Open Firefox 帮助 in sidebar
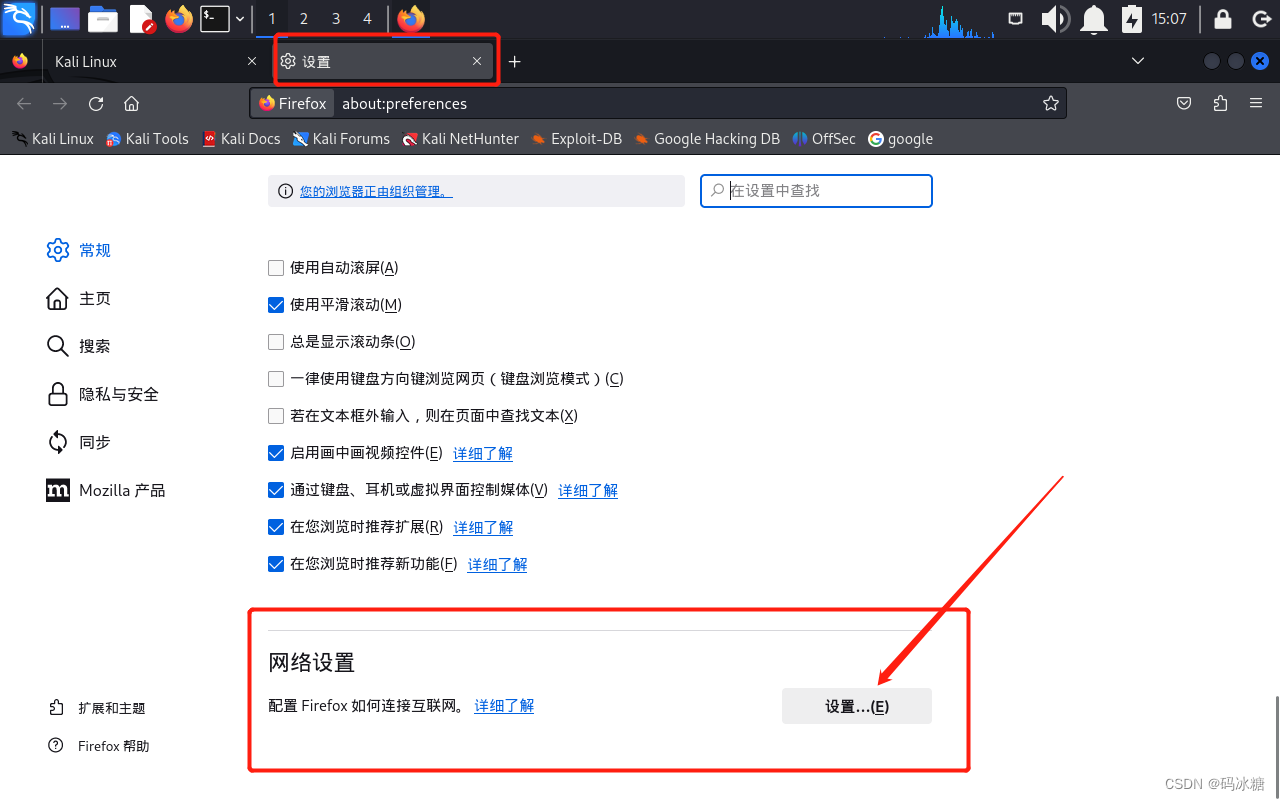The width and height of the screenshot is (1280, 800). [99, 746]
